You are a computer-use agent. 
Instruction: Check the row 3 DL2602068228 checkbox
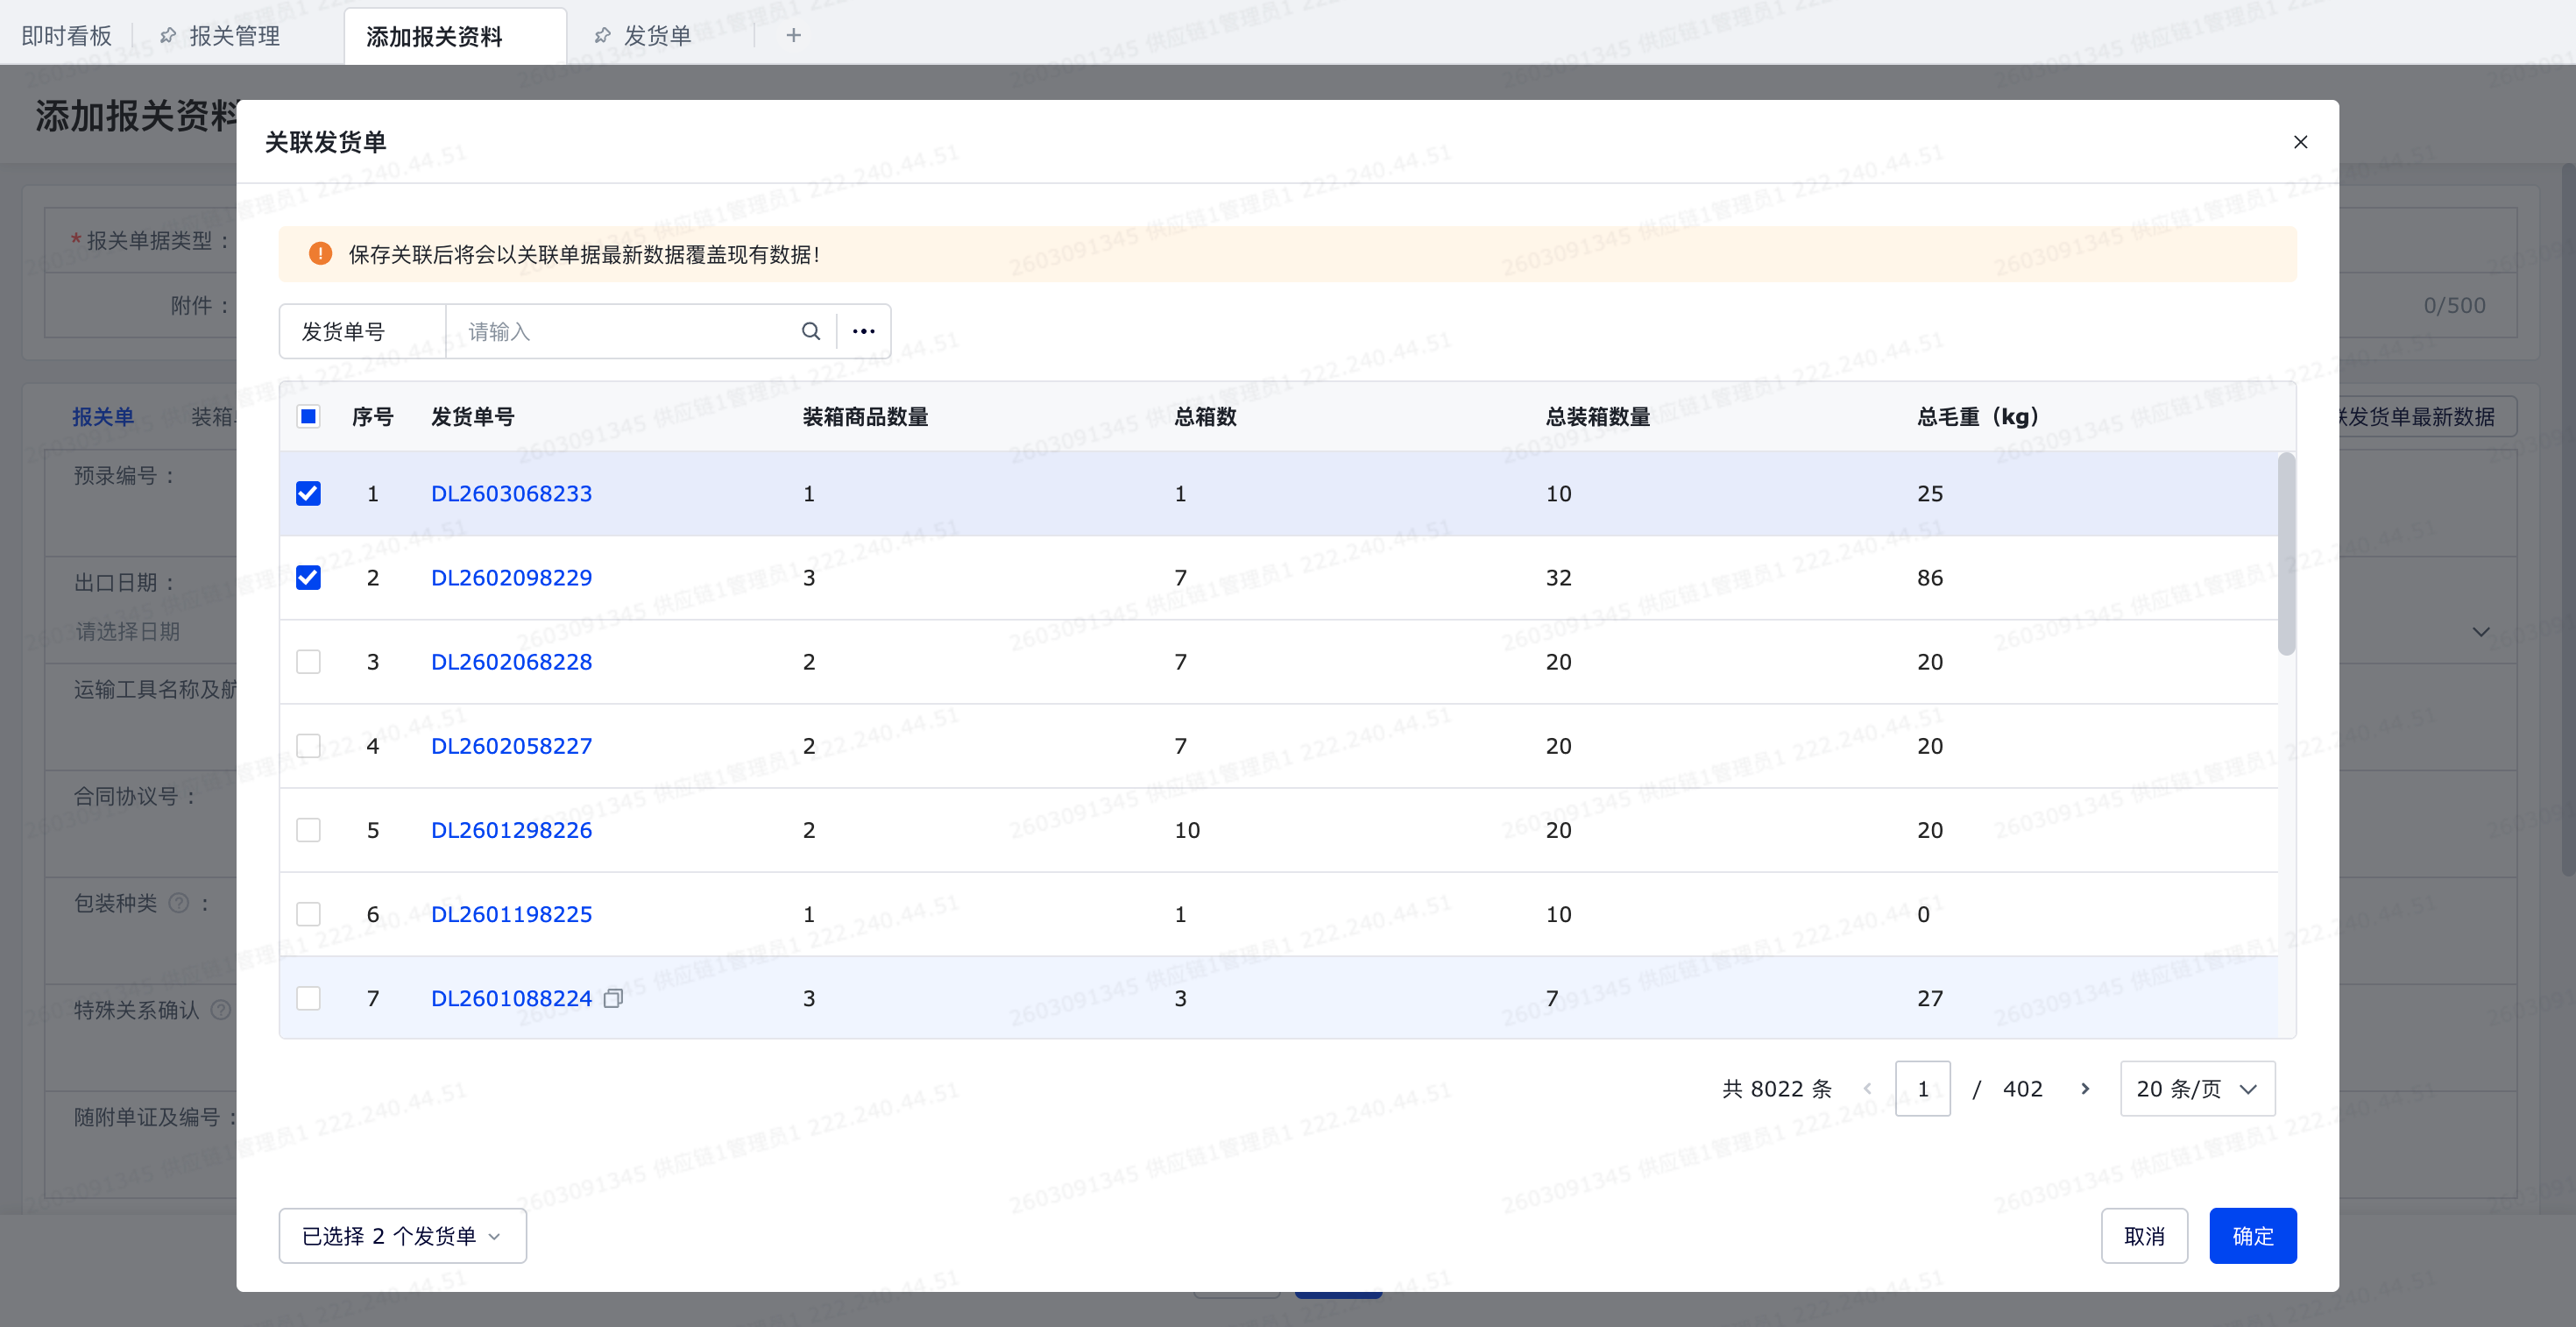click(x=308, y=661)
